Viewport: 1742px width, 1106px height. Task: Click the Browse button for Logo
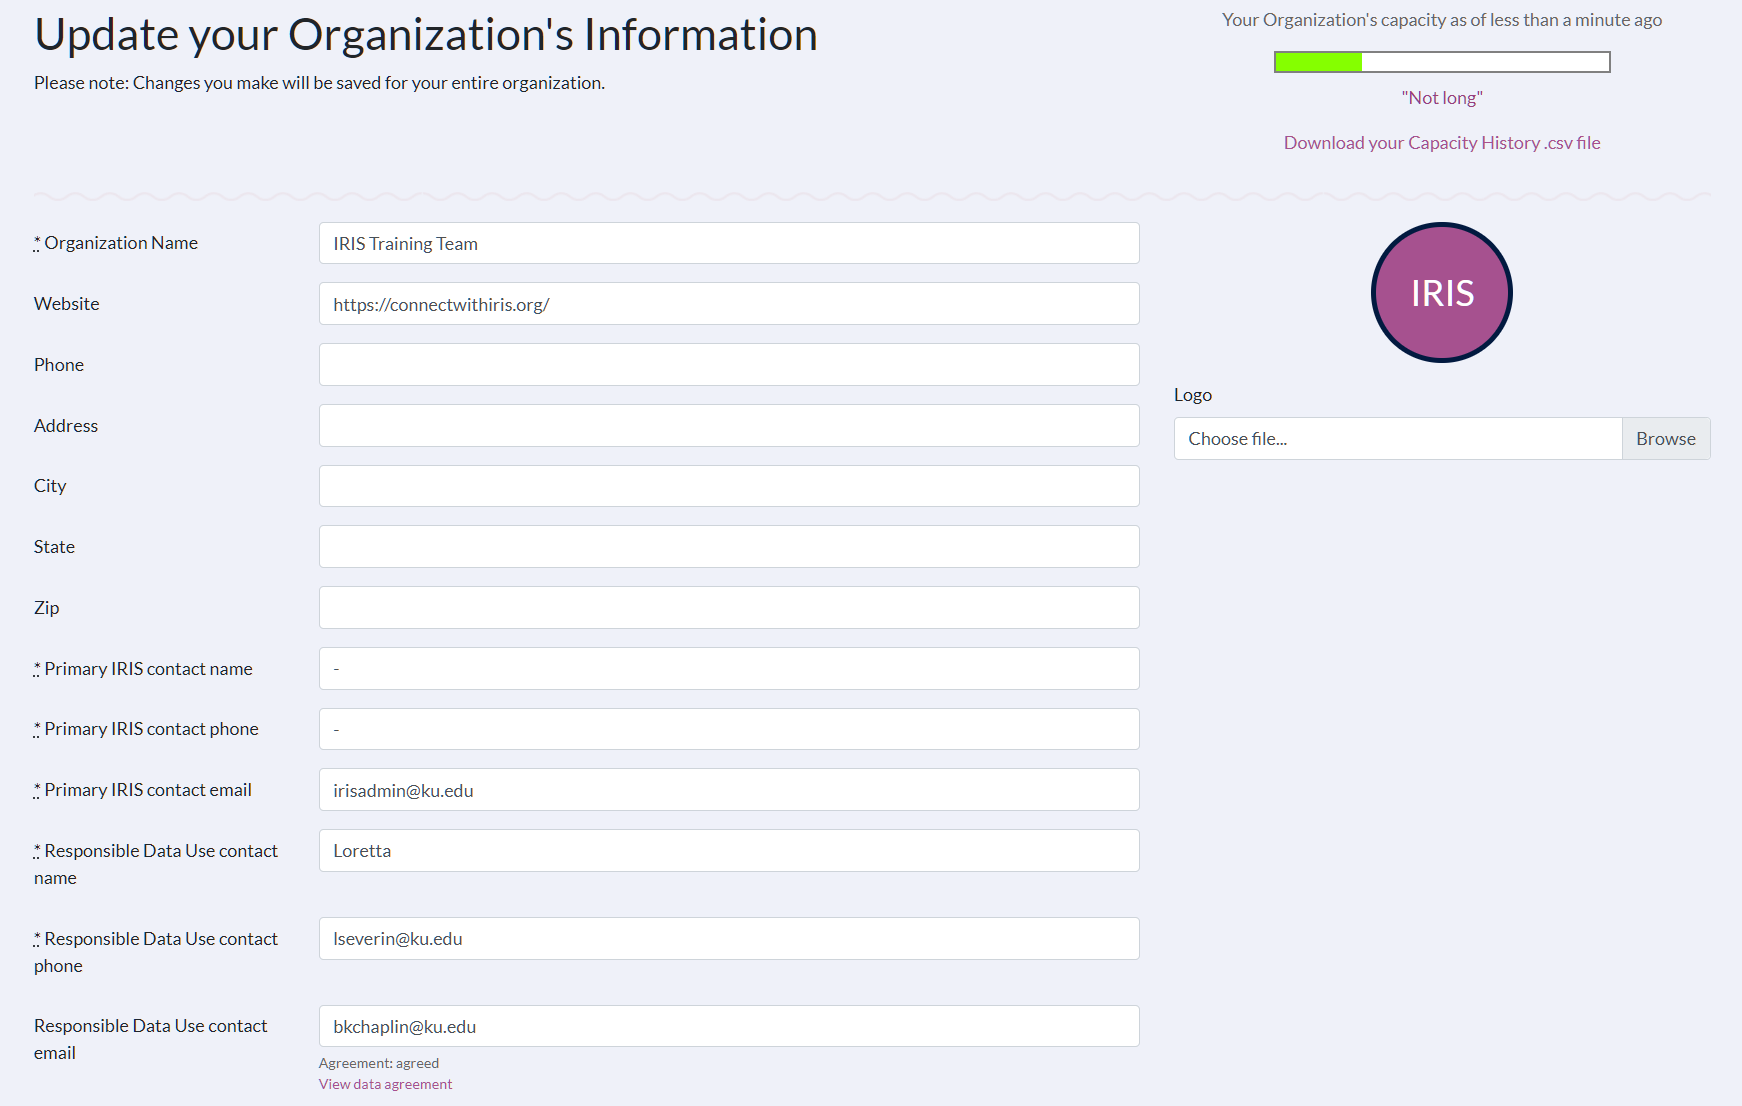pyautogui.click(x=1665, y=439)
